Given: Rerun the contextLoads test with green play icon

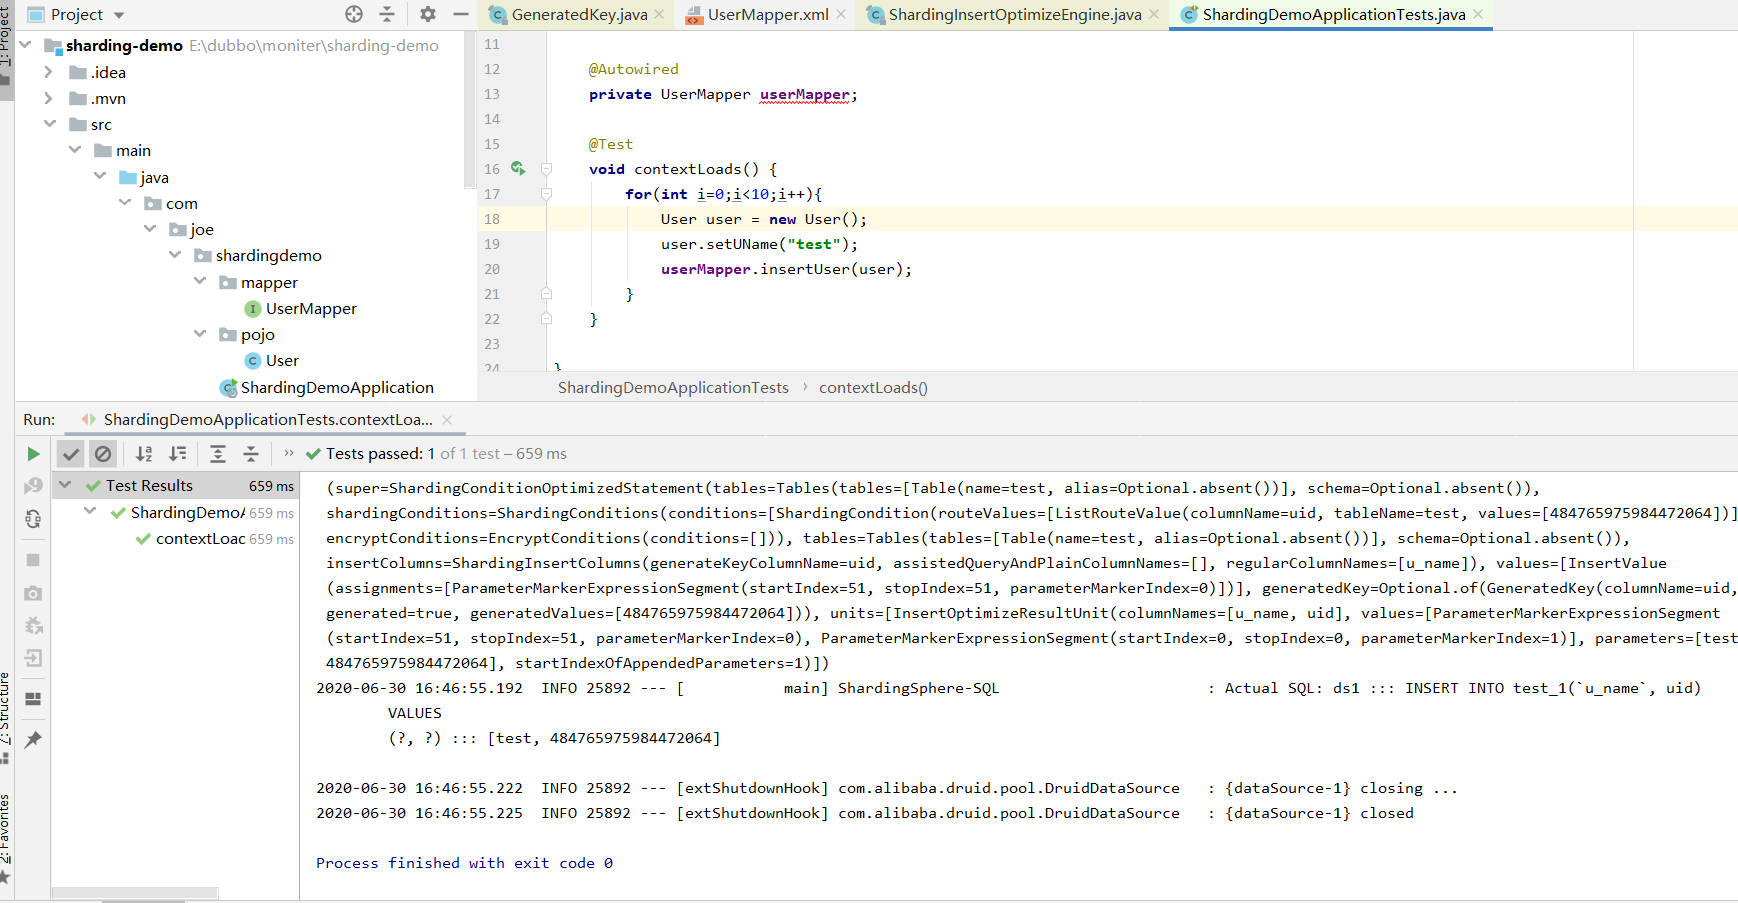Looking at the screenshot, I should pyautogui.click(x=33, y=453).
